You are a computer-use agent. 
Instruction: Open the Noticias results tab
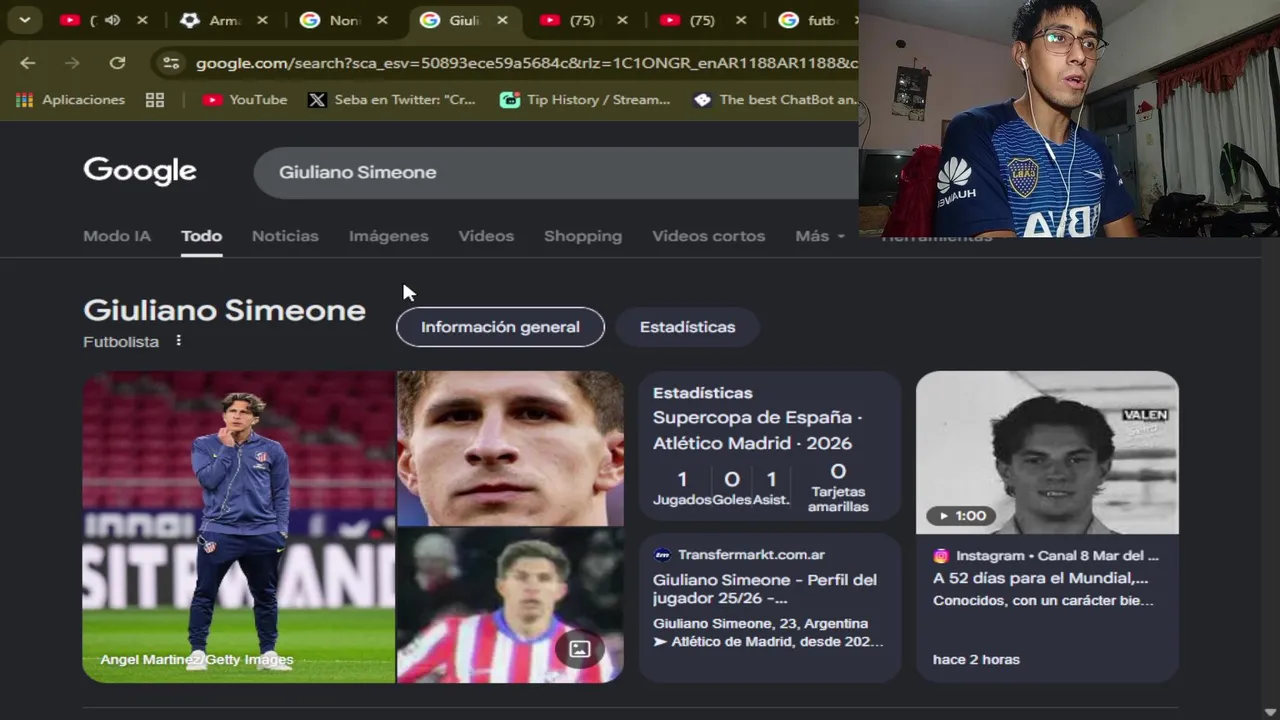[285, 236]
